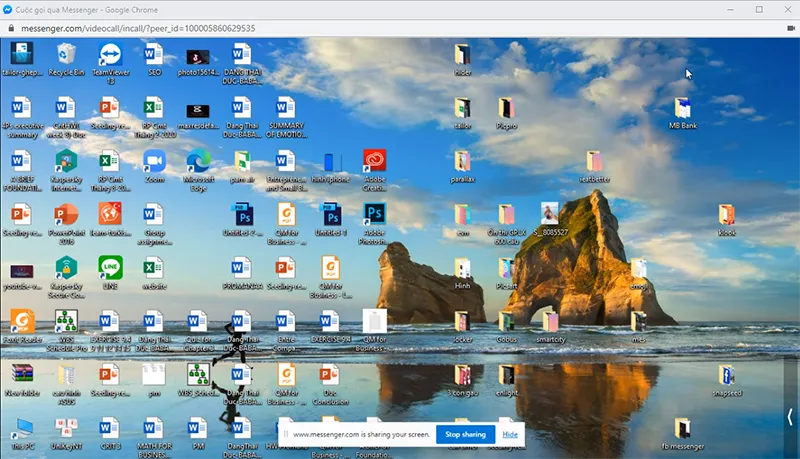800x459 pixels.
Task: Launch Microsoft Edge from the desktop
Action: point(198,162)
